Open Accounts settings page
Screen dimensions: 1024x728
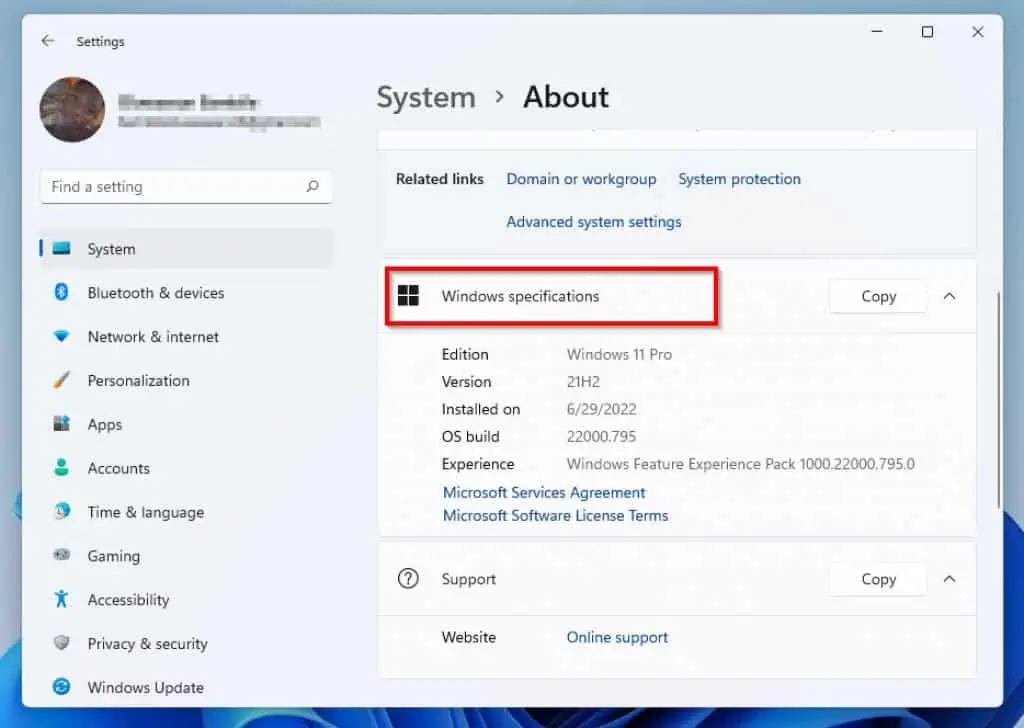pos(186,468)
